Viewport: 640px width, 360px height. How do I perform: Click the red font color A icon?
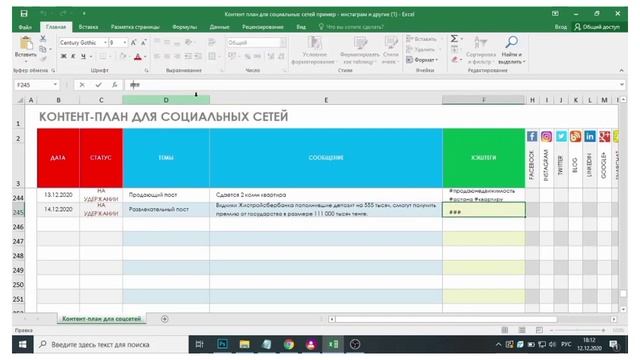(x=138, y=57)
